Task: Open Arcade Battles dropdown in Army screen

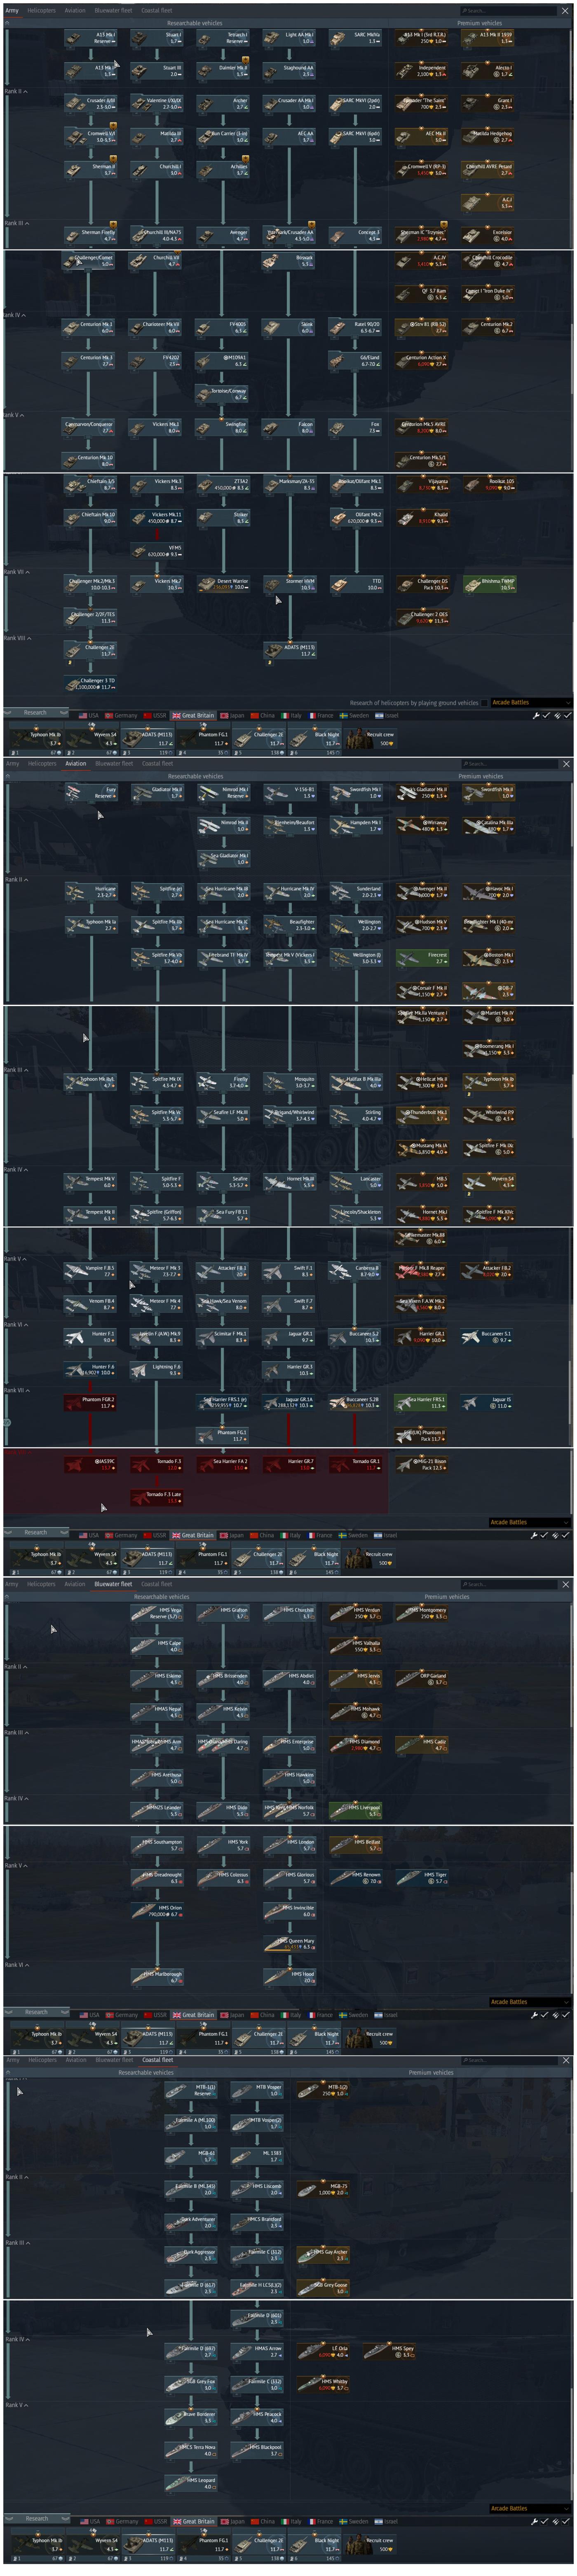Action: pyautogui.click(x=530, y=703)
